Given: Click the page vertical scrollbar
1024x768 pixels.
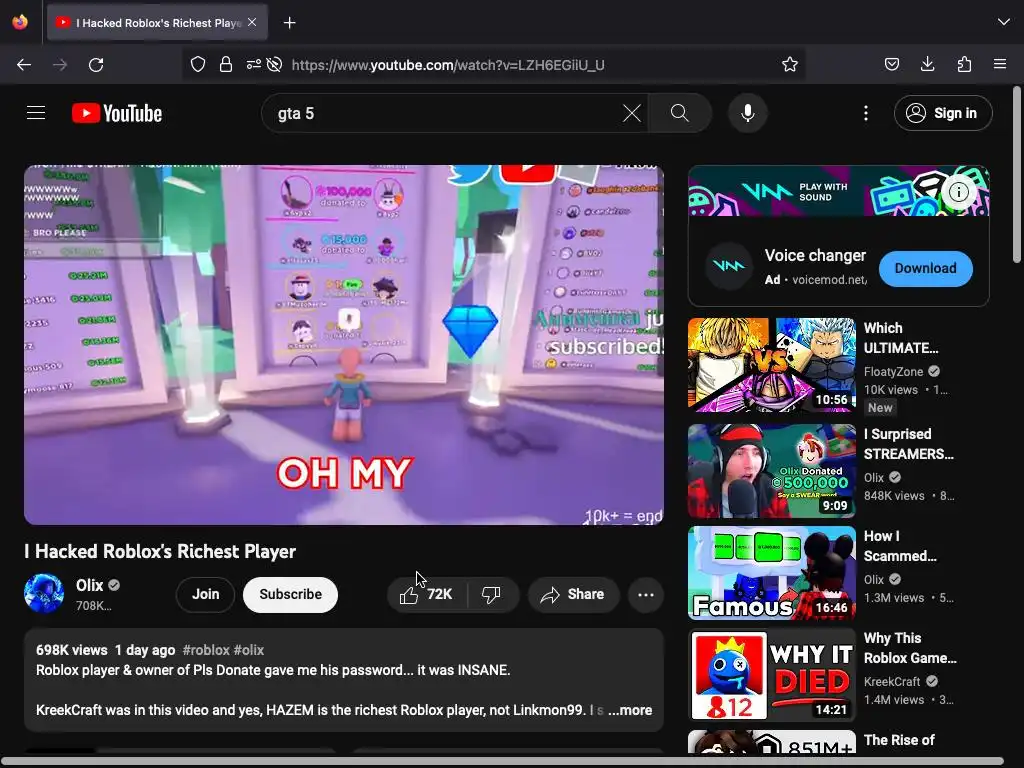Looking at the screenshot, I should coord(1016,175).
